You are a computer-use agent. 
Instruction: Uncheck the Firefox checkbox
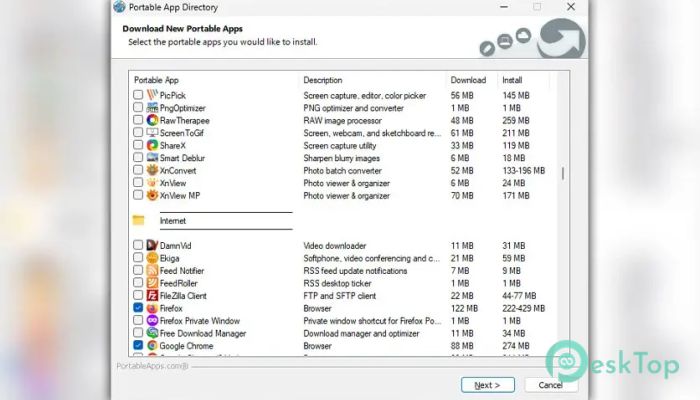coord(138,308)
